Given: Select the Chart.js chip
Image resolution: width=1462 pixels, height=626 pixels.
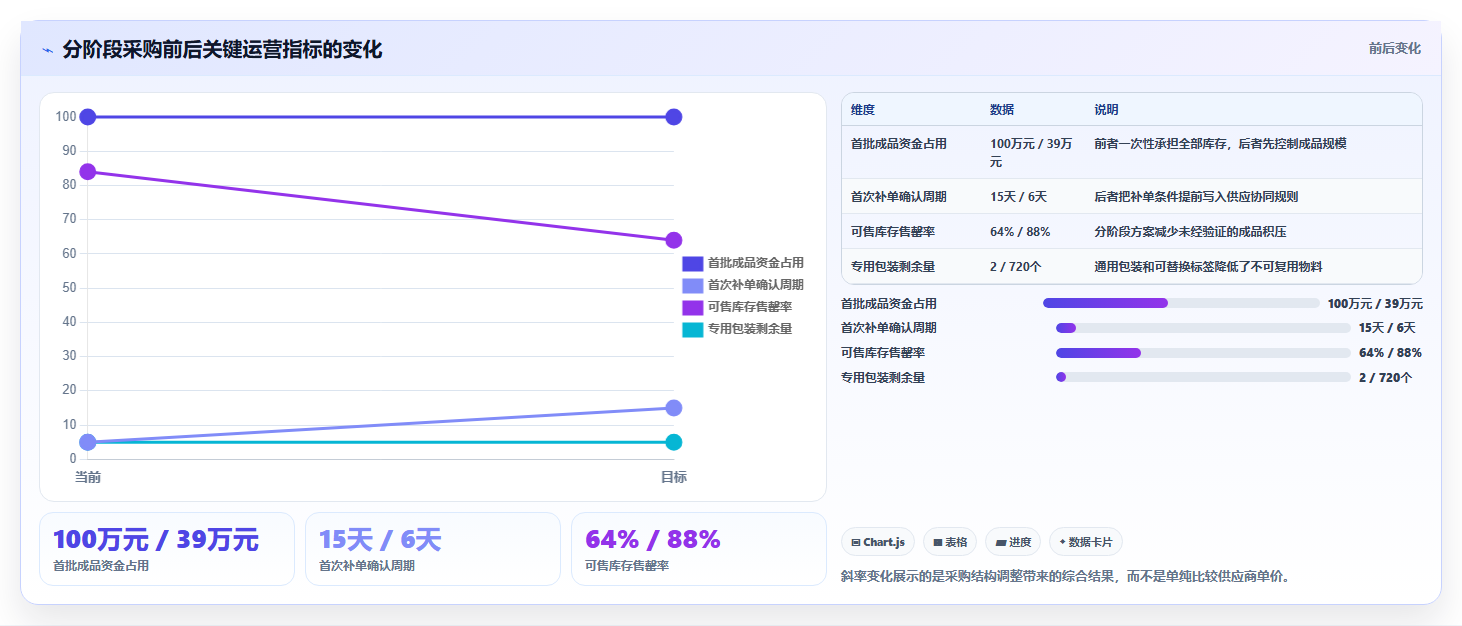Looking at the screenshot, I should click(x=878, y=542).
